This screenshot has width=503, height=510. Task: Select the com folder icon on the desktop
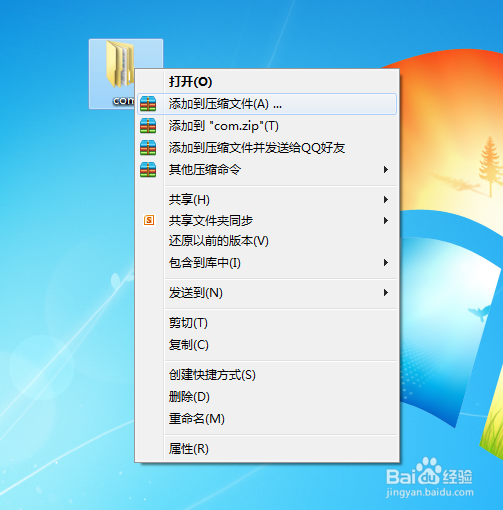click(x=120, y=64)
